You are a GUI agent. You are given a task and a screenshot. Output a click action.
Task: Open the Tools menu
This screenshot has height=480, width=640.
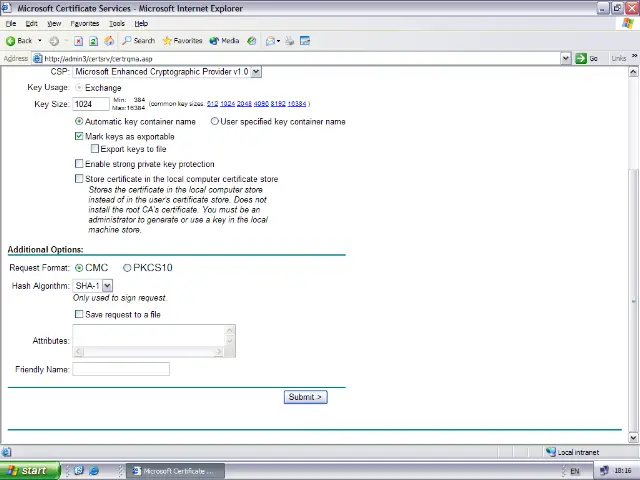(x=117, y=23)
